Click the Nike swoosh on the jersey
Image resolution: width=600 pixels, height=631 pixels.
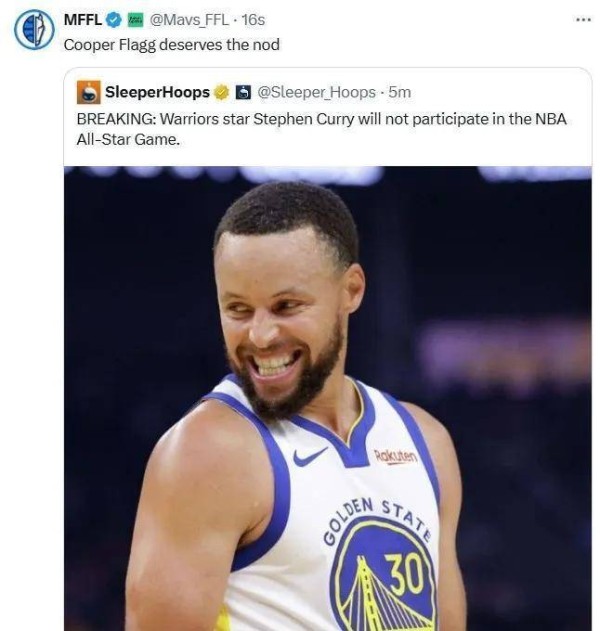pyautogui.click(x=311, y=456)
